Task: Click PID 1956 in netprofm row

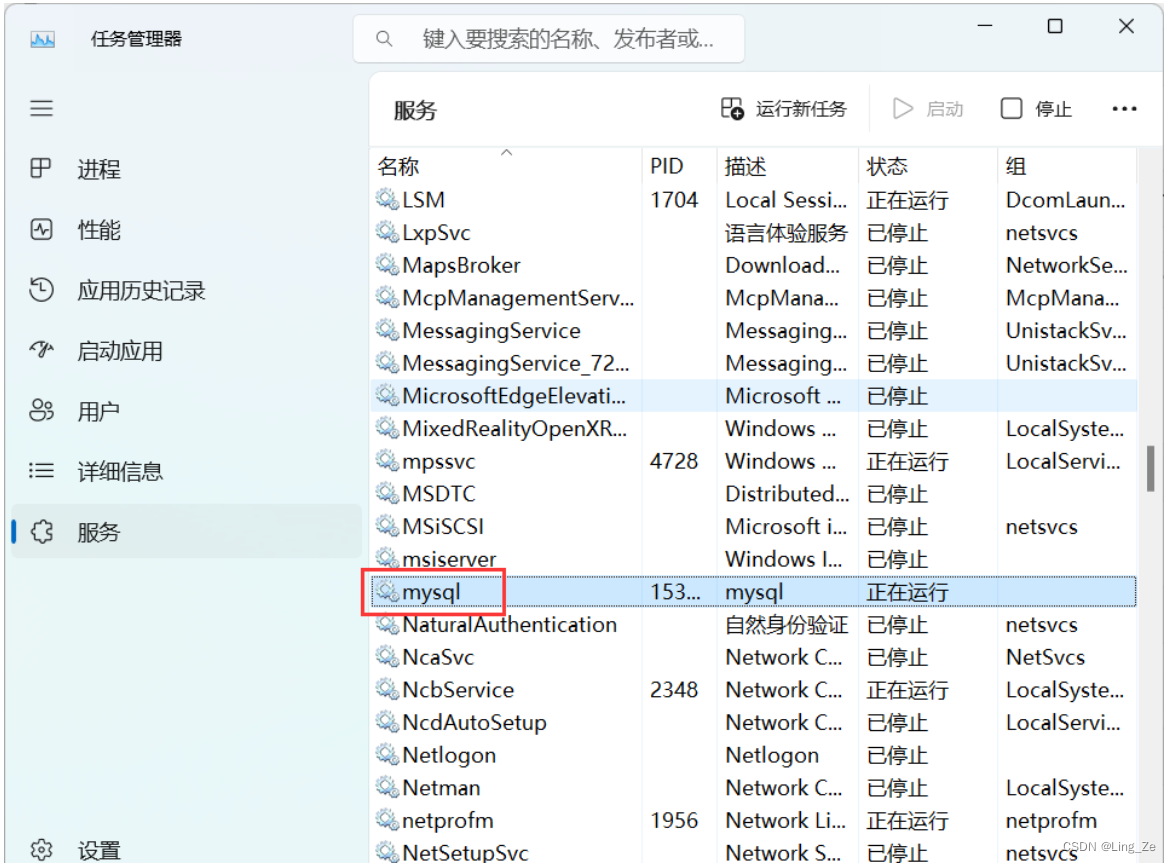Action: [674, 820]
